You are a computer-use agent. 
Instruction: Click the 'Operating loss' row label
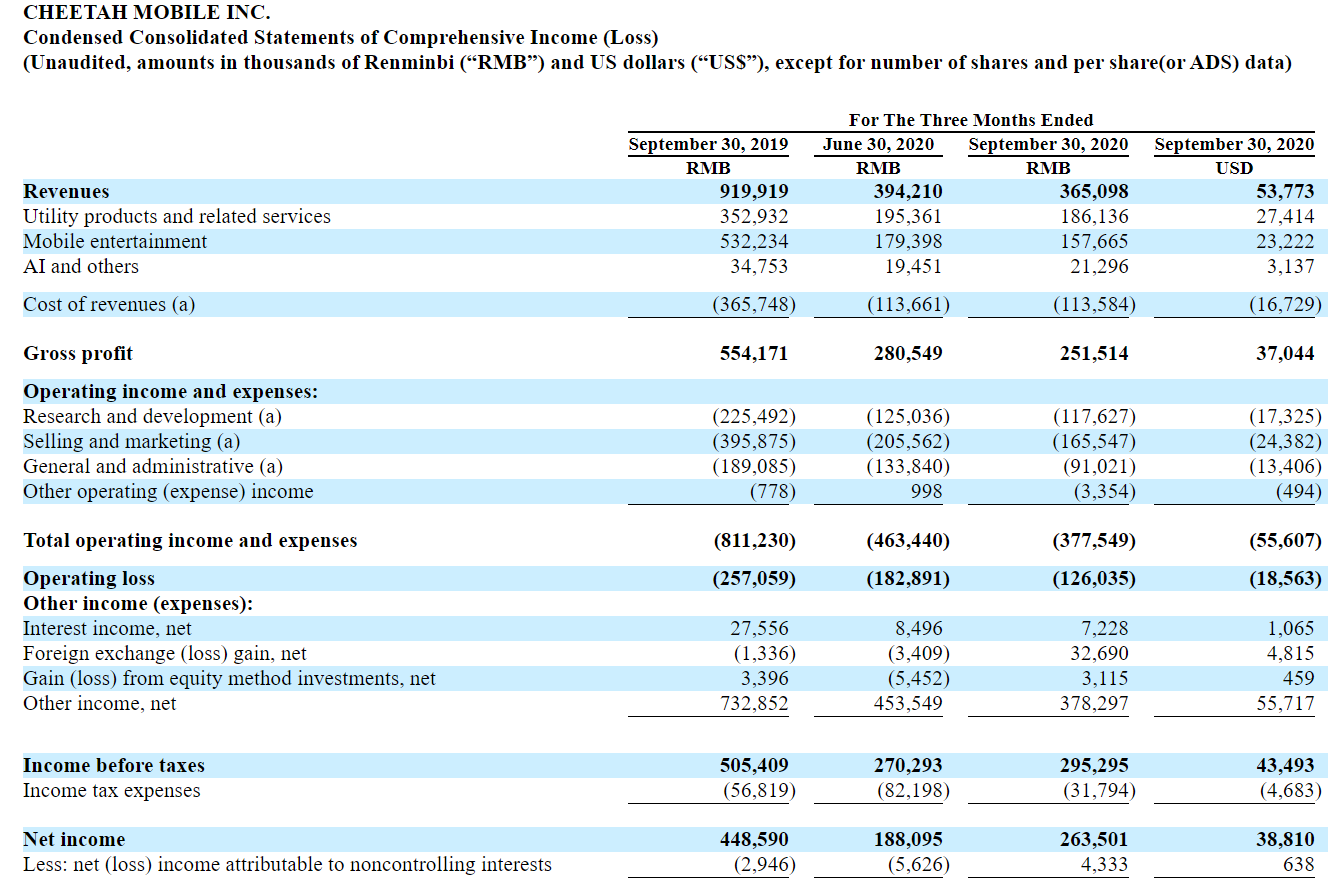pyautogui.click(x=89, y=578)
